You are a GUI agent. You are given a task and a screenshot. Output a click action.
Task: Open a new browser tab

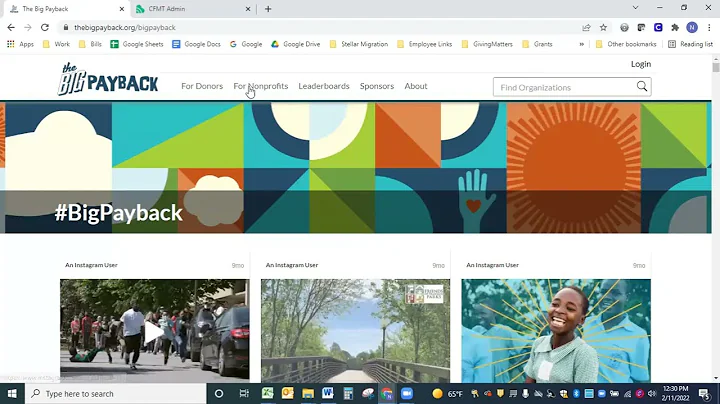[268, 9]
